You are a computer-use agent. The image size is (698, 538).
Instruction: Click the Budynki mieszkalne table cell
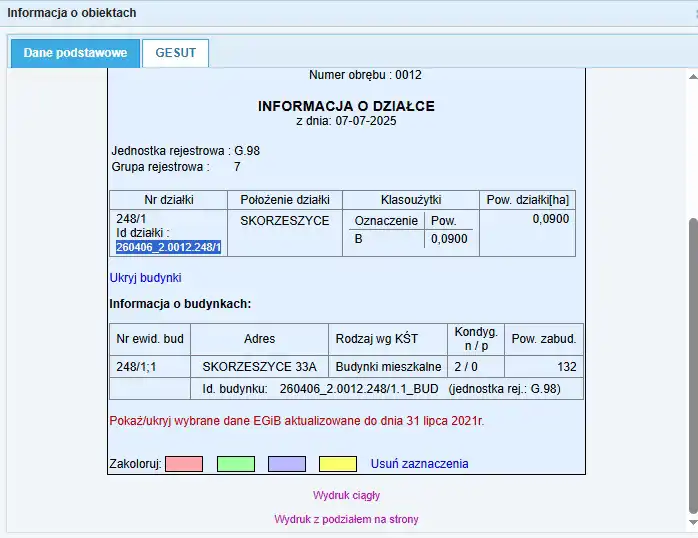tap(387, 367)
